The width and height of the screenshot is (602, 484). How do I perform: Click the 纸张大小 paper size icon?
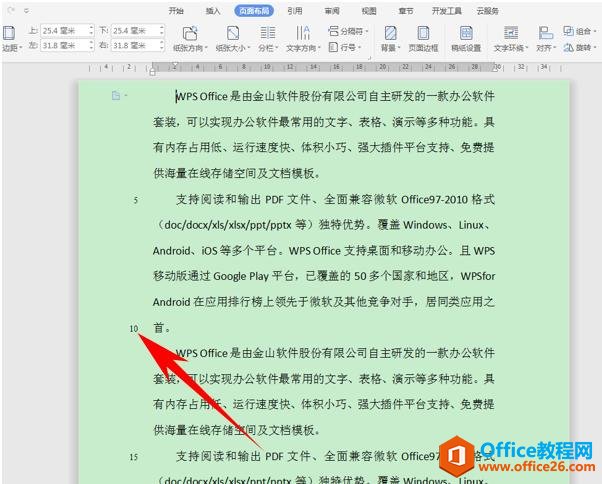[232, 33]
